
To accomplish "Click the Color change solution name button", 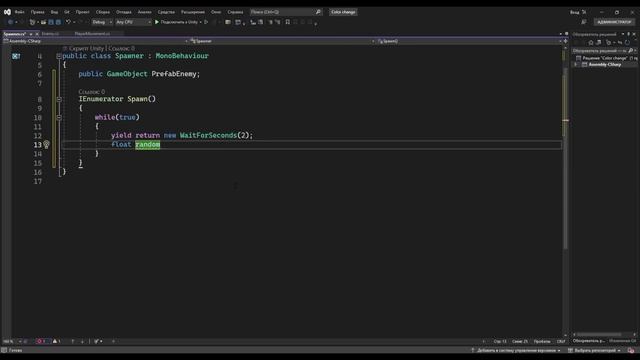I will [343, 12].
